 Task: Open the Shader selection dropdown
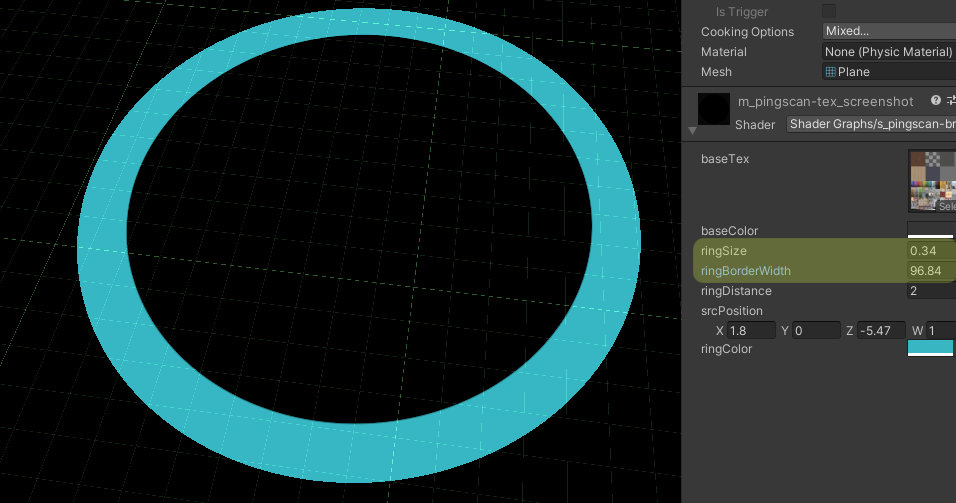click(x=870, y=125)
